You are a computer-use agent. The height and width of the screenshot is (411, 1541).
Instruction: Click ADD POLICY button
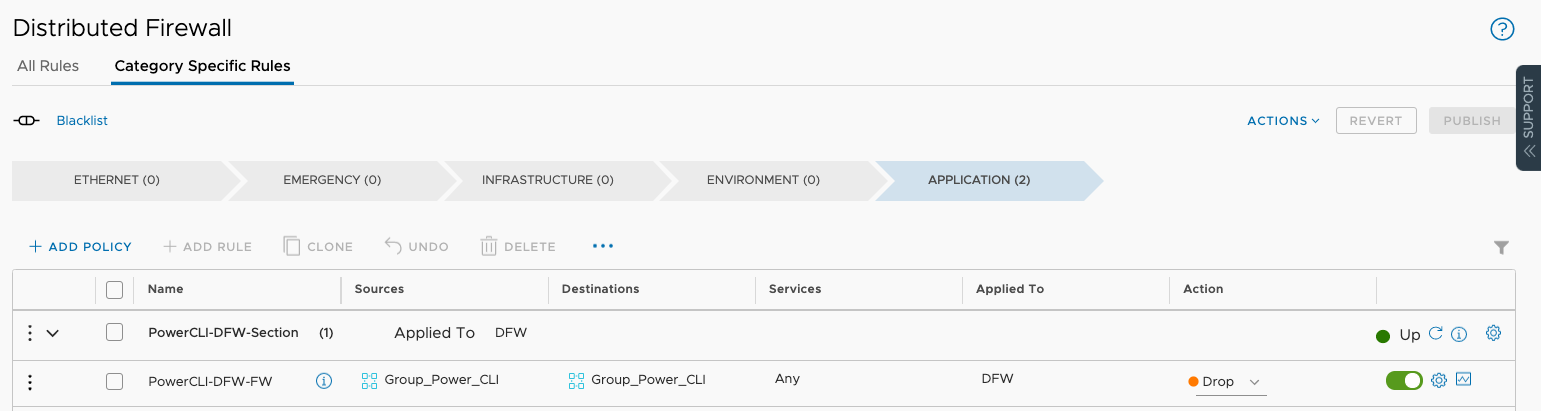click(80, 246)
